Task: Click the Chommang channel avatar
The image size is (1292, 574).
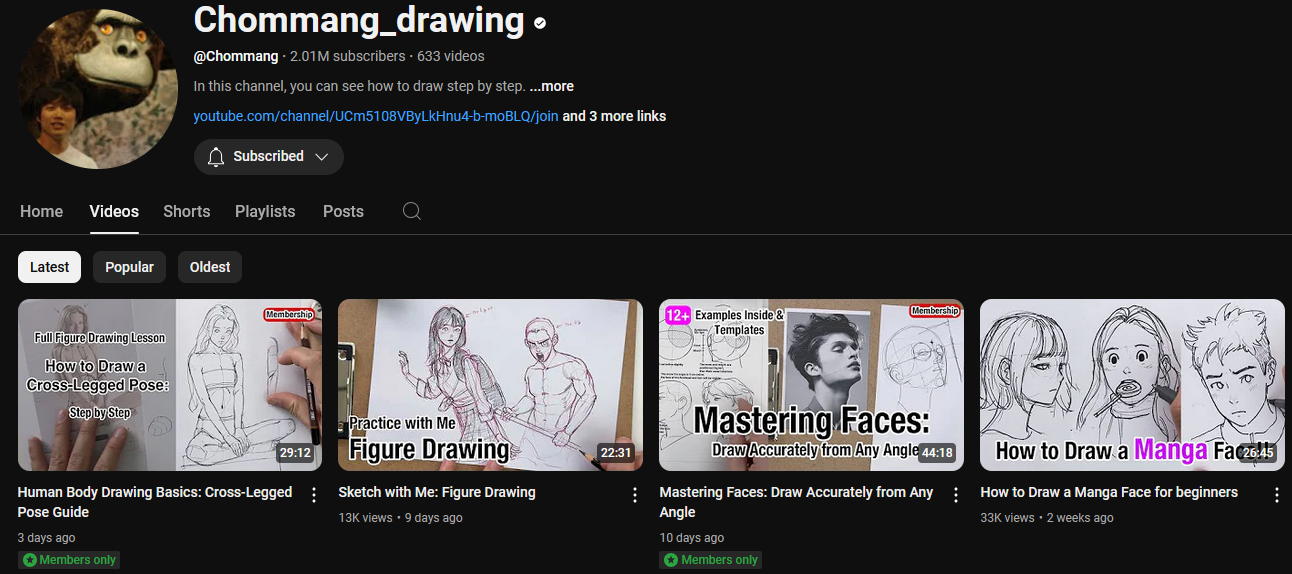Action: coord(98,89)
